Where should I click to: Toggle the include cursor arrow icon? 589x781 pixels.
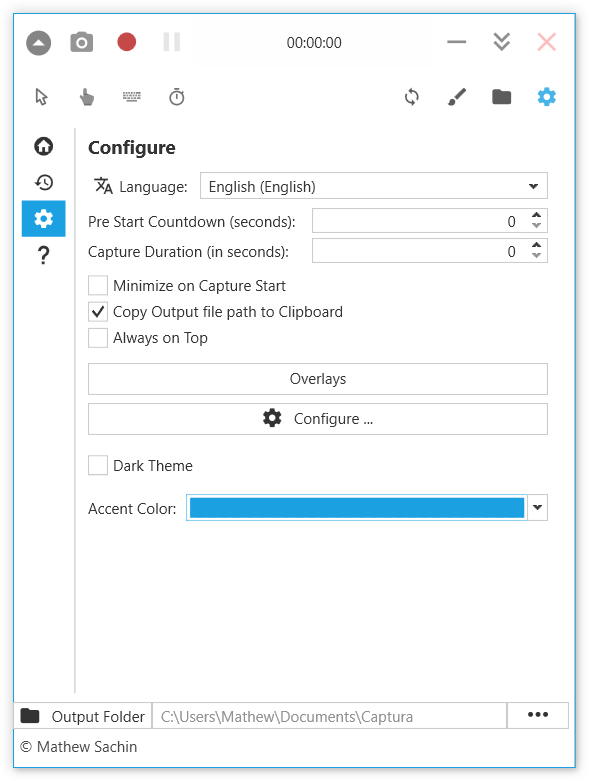click(x=41, y=97)
